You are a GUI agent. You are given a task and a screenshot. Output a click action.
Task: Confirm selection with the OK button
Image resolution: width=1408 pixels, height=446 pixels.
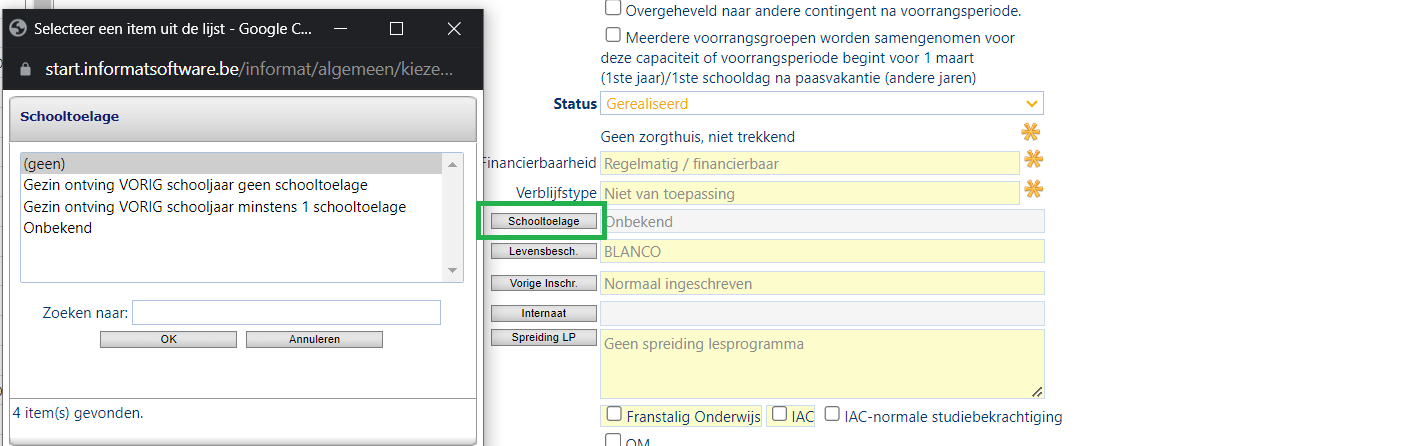168,339
